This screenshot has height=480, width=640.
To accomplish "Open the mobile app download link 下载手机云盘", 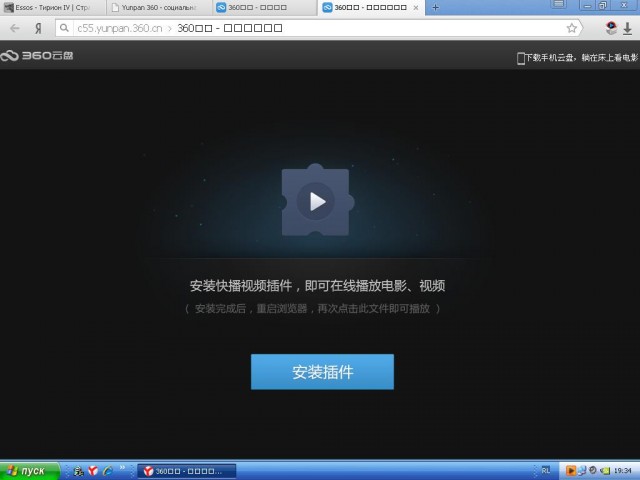I will coord(574,58).
